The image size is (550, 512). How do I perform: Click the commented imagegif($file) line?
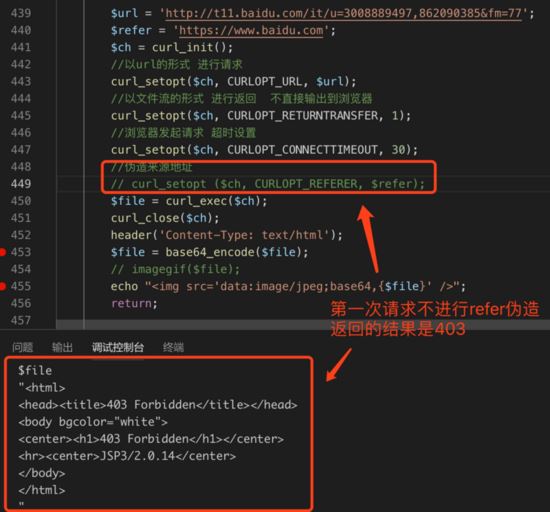click(x=175, y=269)
